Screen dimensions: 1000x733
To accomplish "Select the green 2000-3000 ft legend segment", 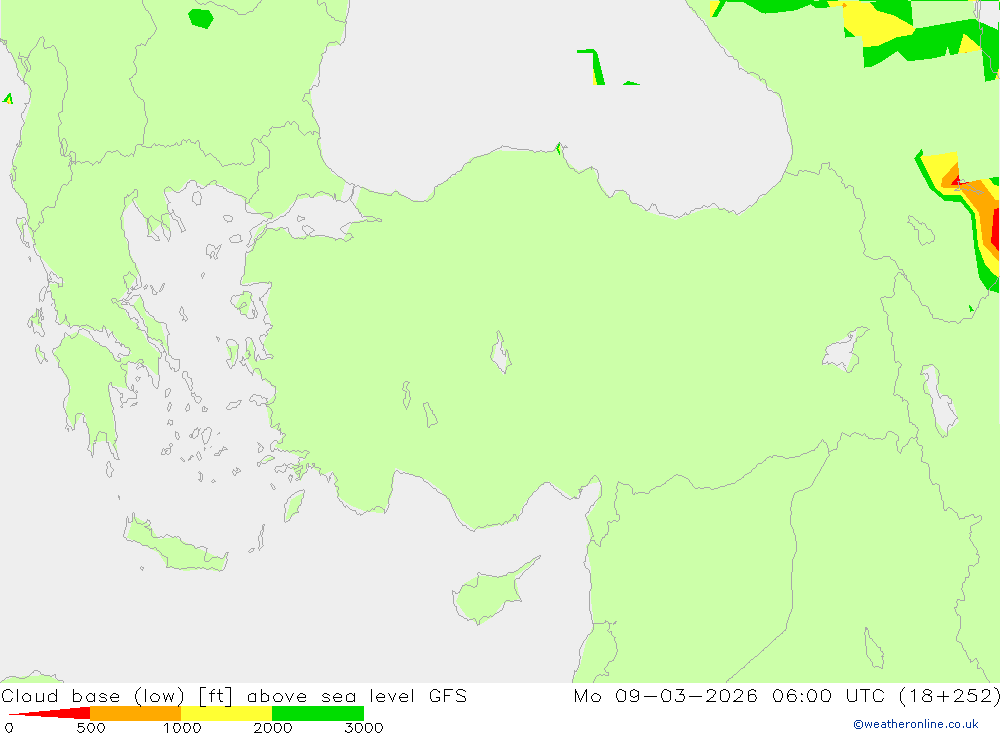I will [x=318, y=713].
